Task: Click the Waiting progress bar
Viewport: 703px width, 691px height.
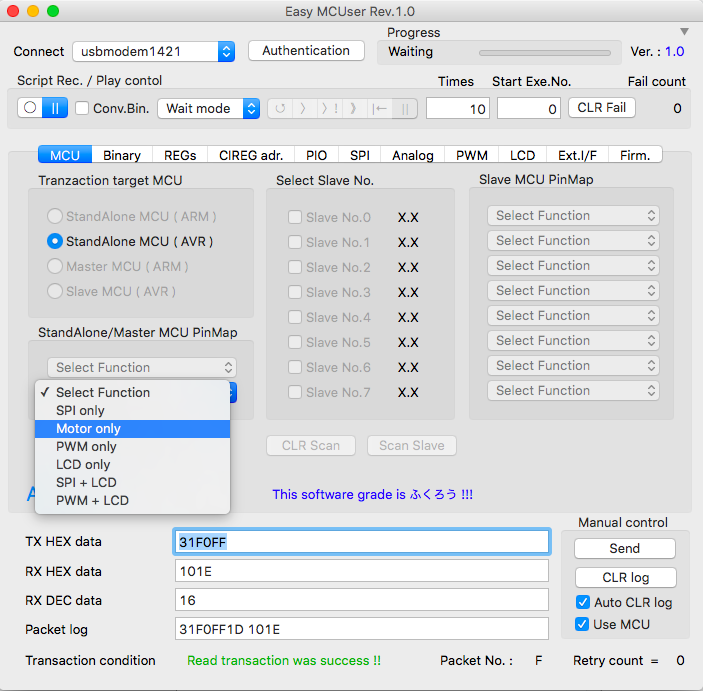Action: click(545, 53)
